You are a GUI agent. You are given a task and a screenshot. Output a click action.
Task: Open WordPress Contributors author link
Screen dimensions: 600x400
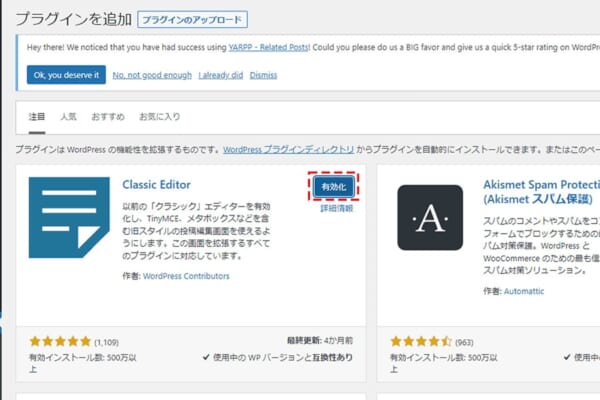point(186,276)
